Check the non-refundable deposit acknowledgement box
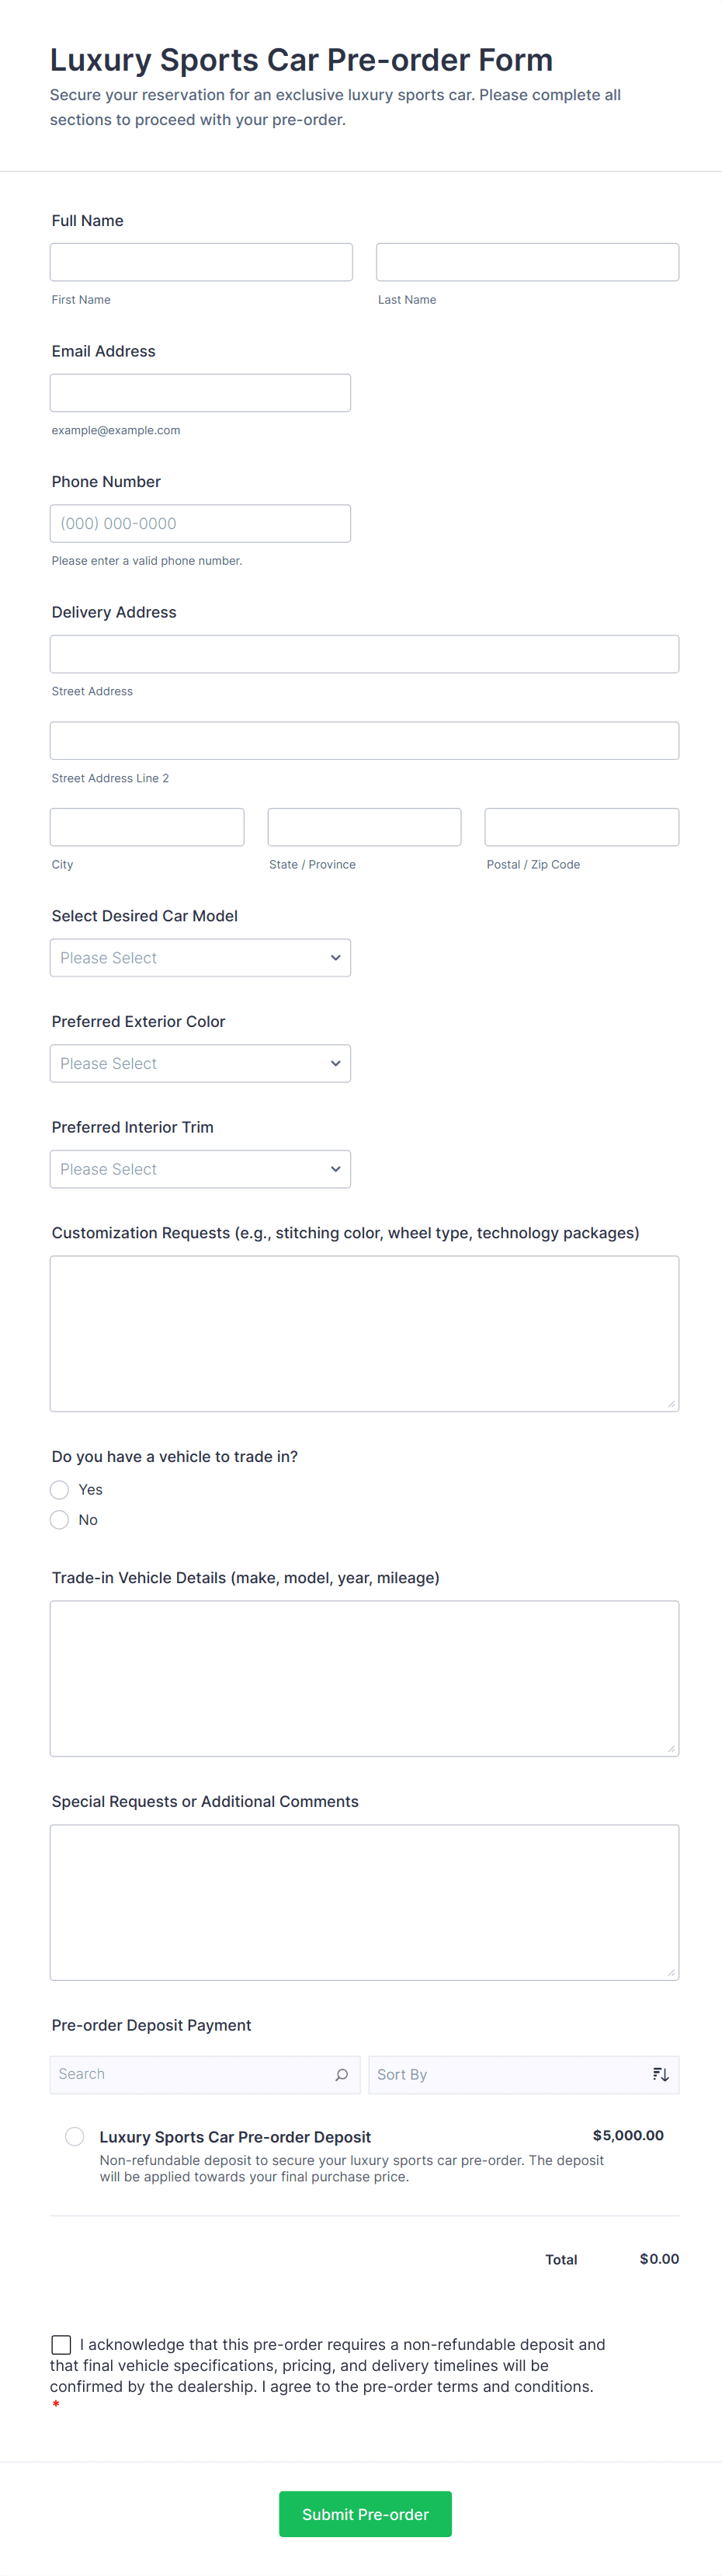This screenshot has height=2576, width=722. tap(62, 2344)
